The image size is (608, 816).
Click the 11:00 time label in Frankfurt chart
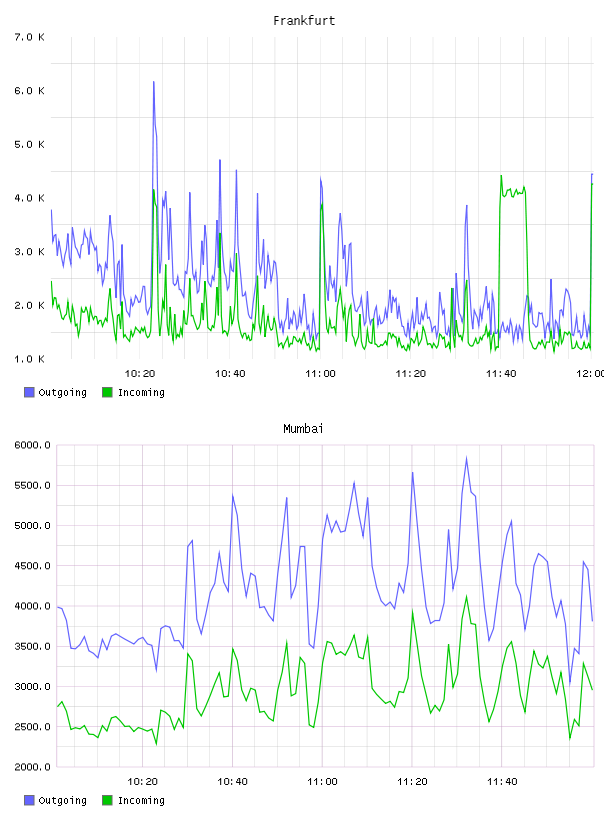(320, 373)
